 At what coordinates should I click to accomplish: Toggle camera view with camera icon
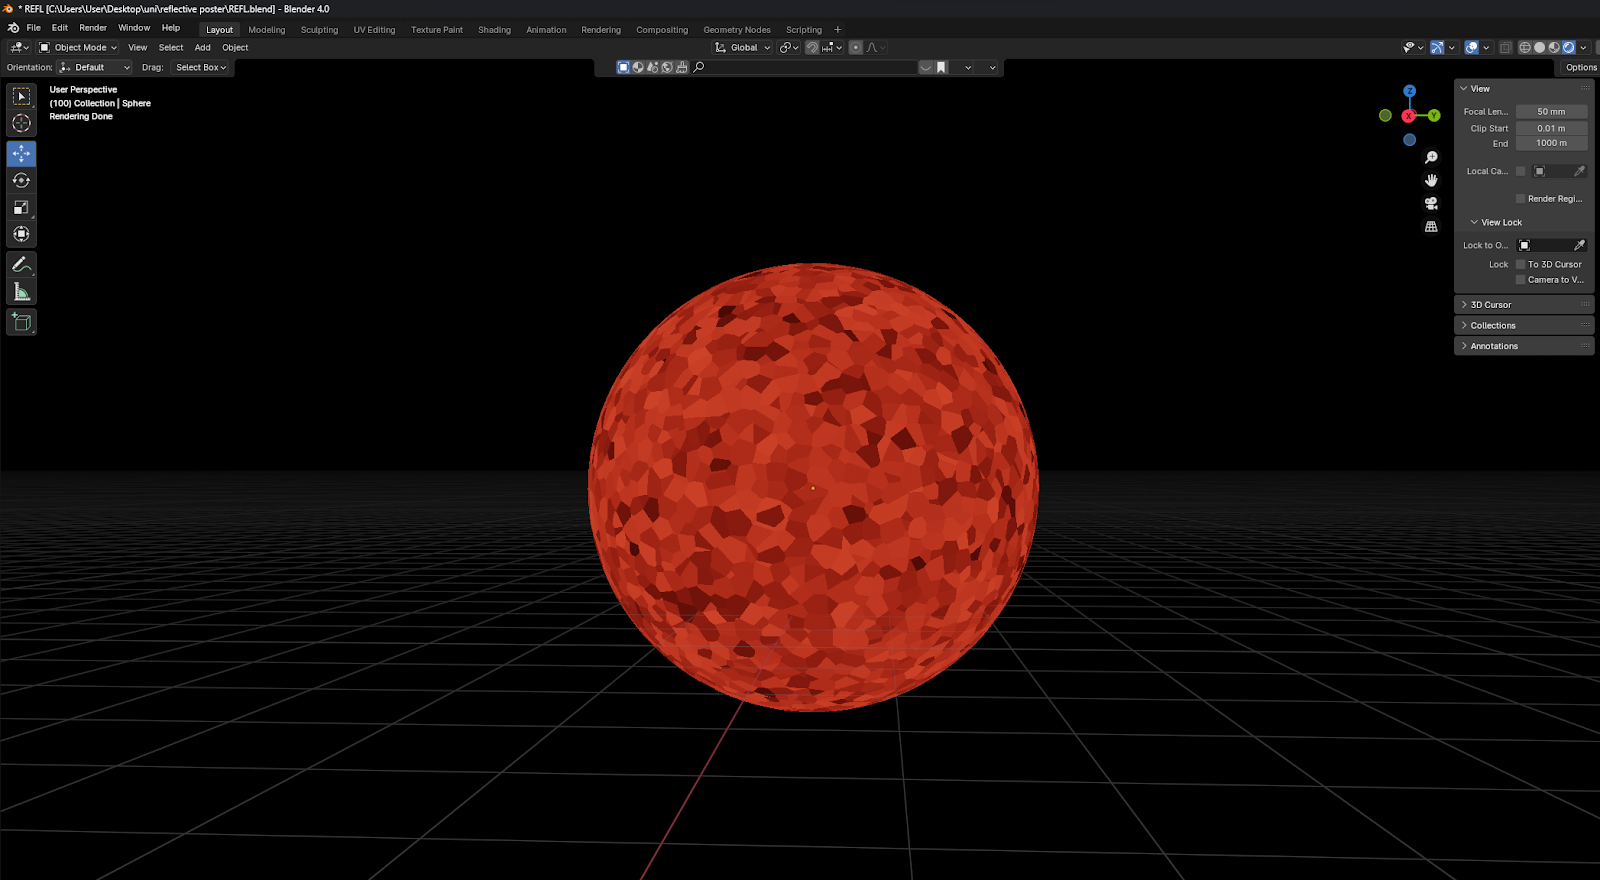1431,204
